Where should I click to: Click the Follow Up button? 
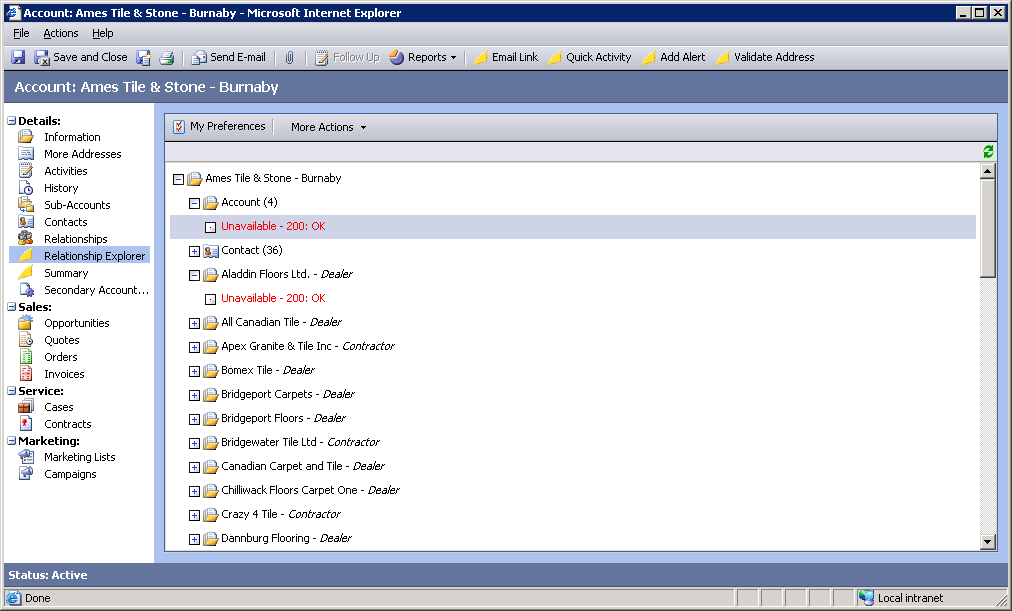tap(347, 57)
